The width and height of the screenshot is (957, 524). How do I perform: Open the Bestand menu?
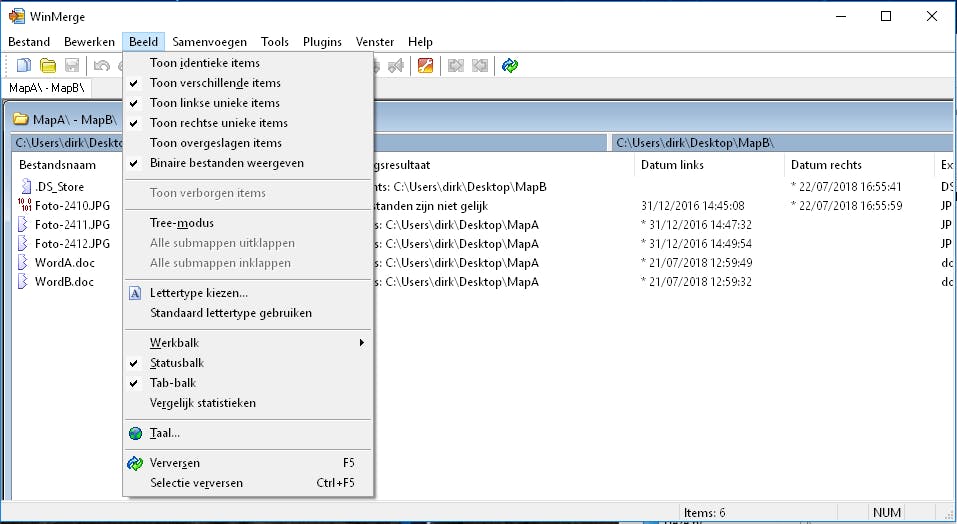29,41
